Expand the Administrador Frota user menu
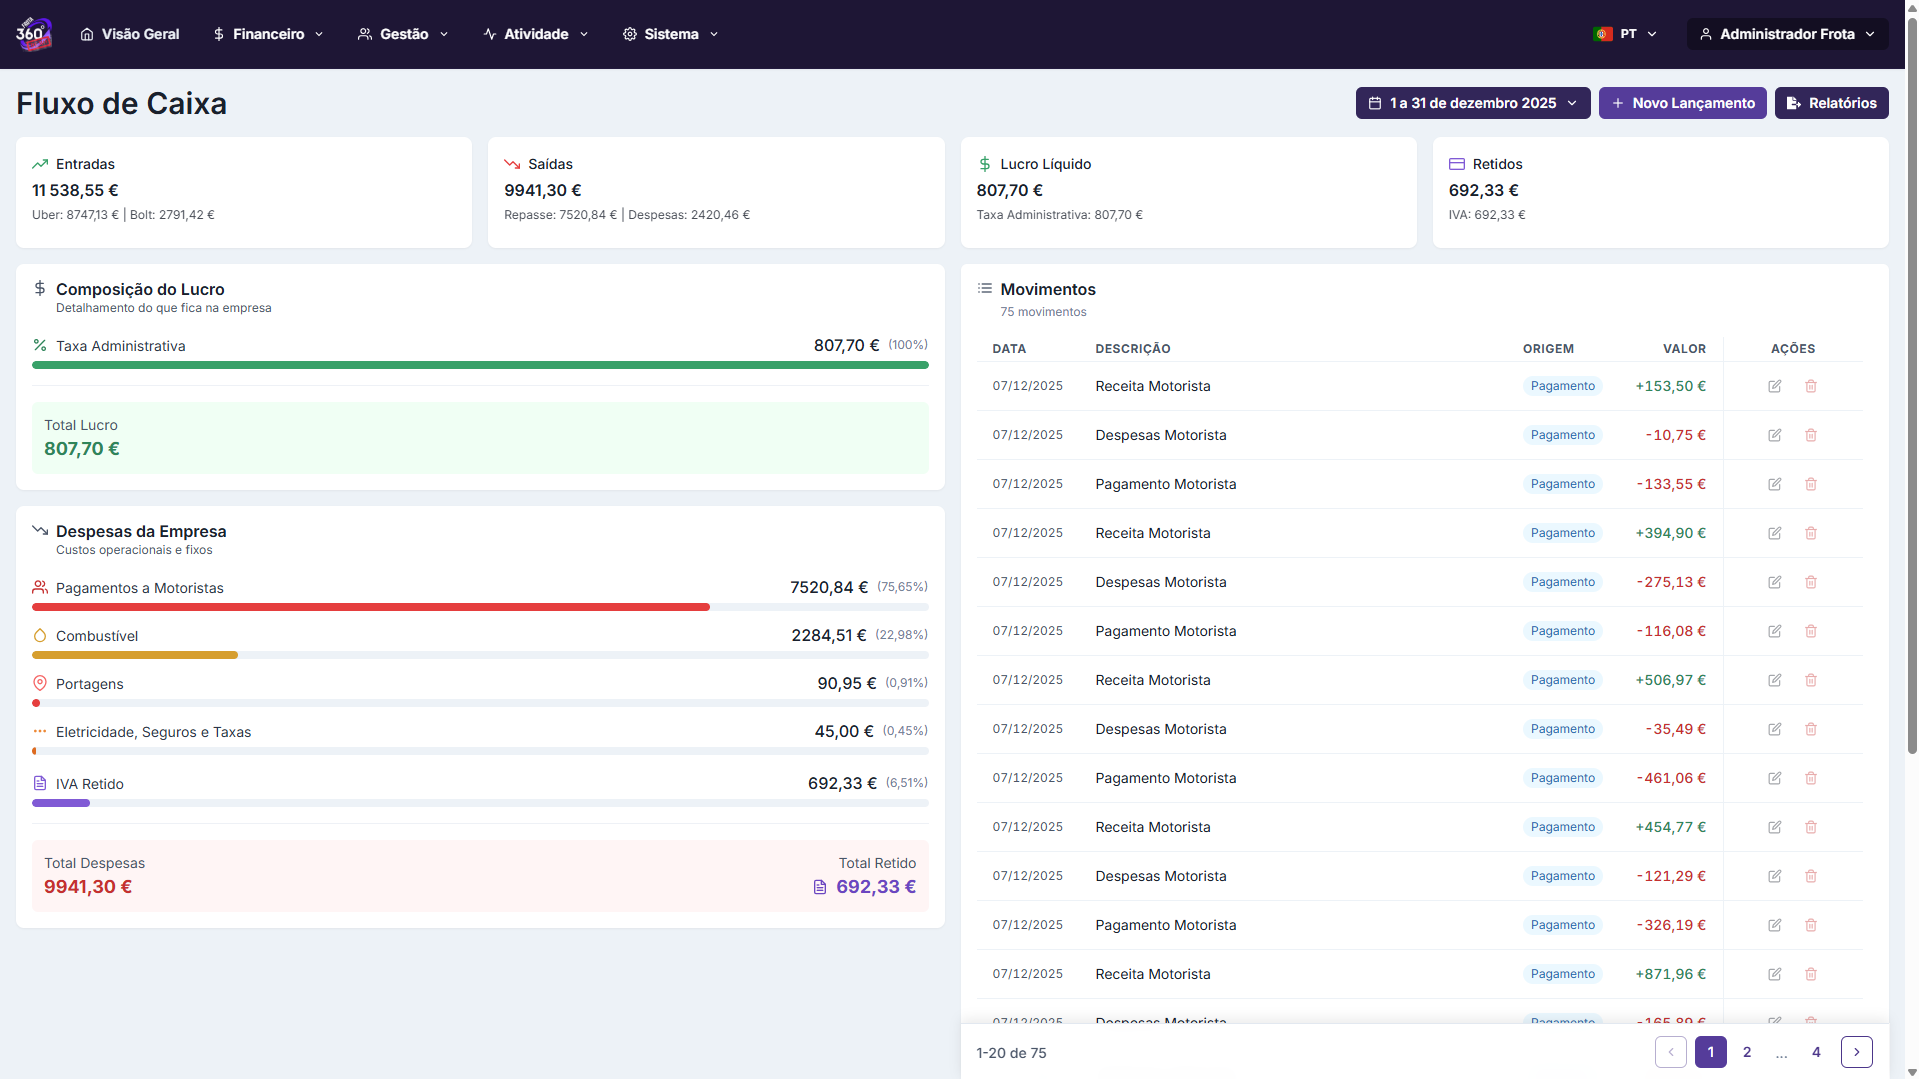This screenshot has width=1919, height=1079. coord(1787,34)
